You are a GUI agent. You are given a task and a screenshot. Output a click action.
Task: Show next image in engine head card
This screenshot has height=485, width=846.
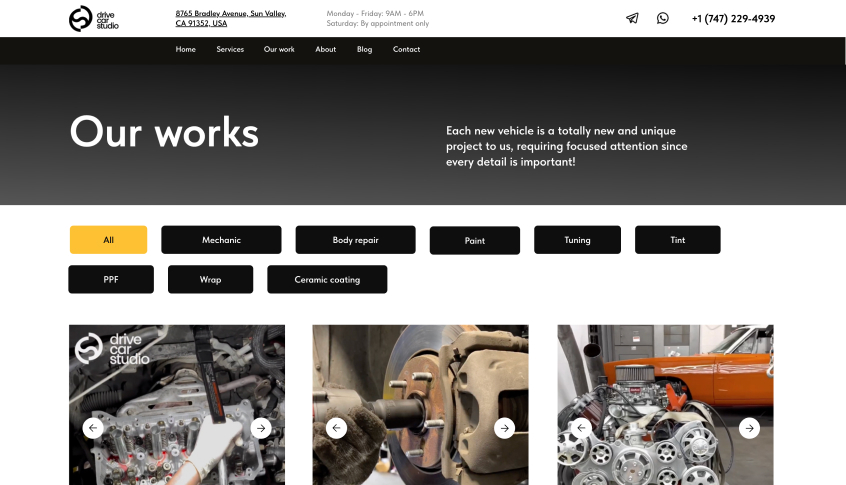[261, 428]
